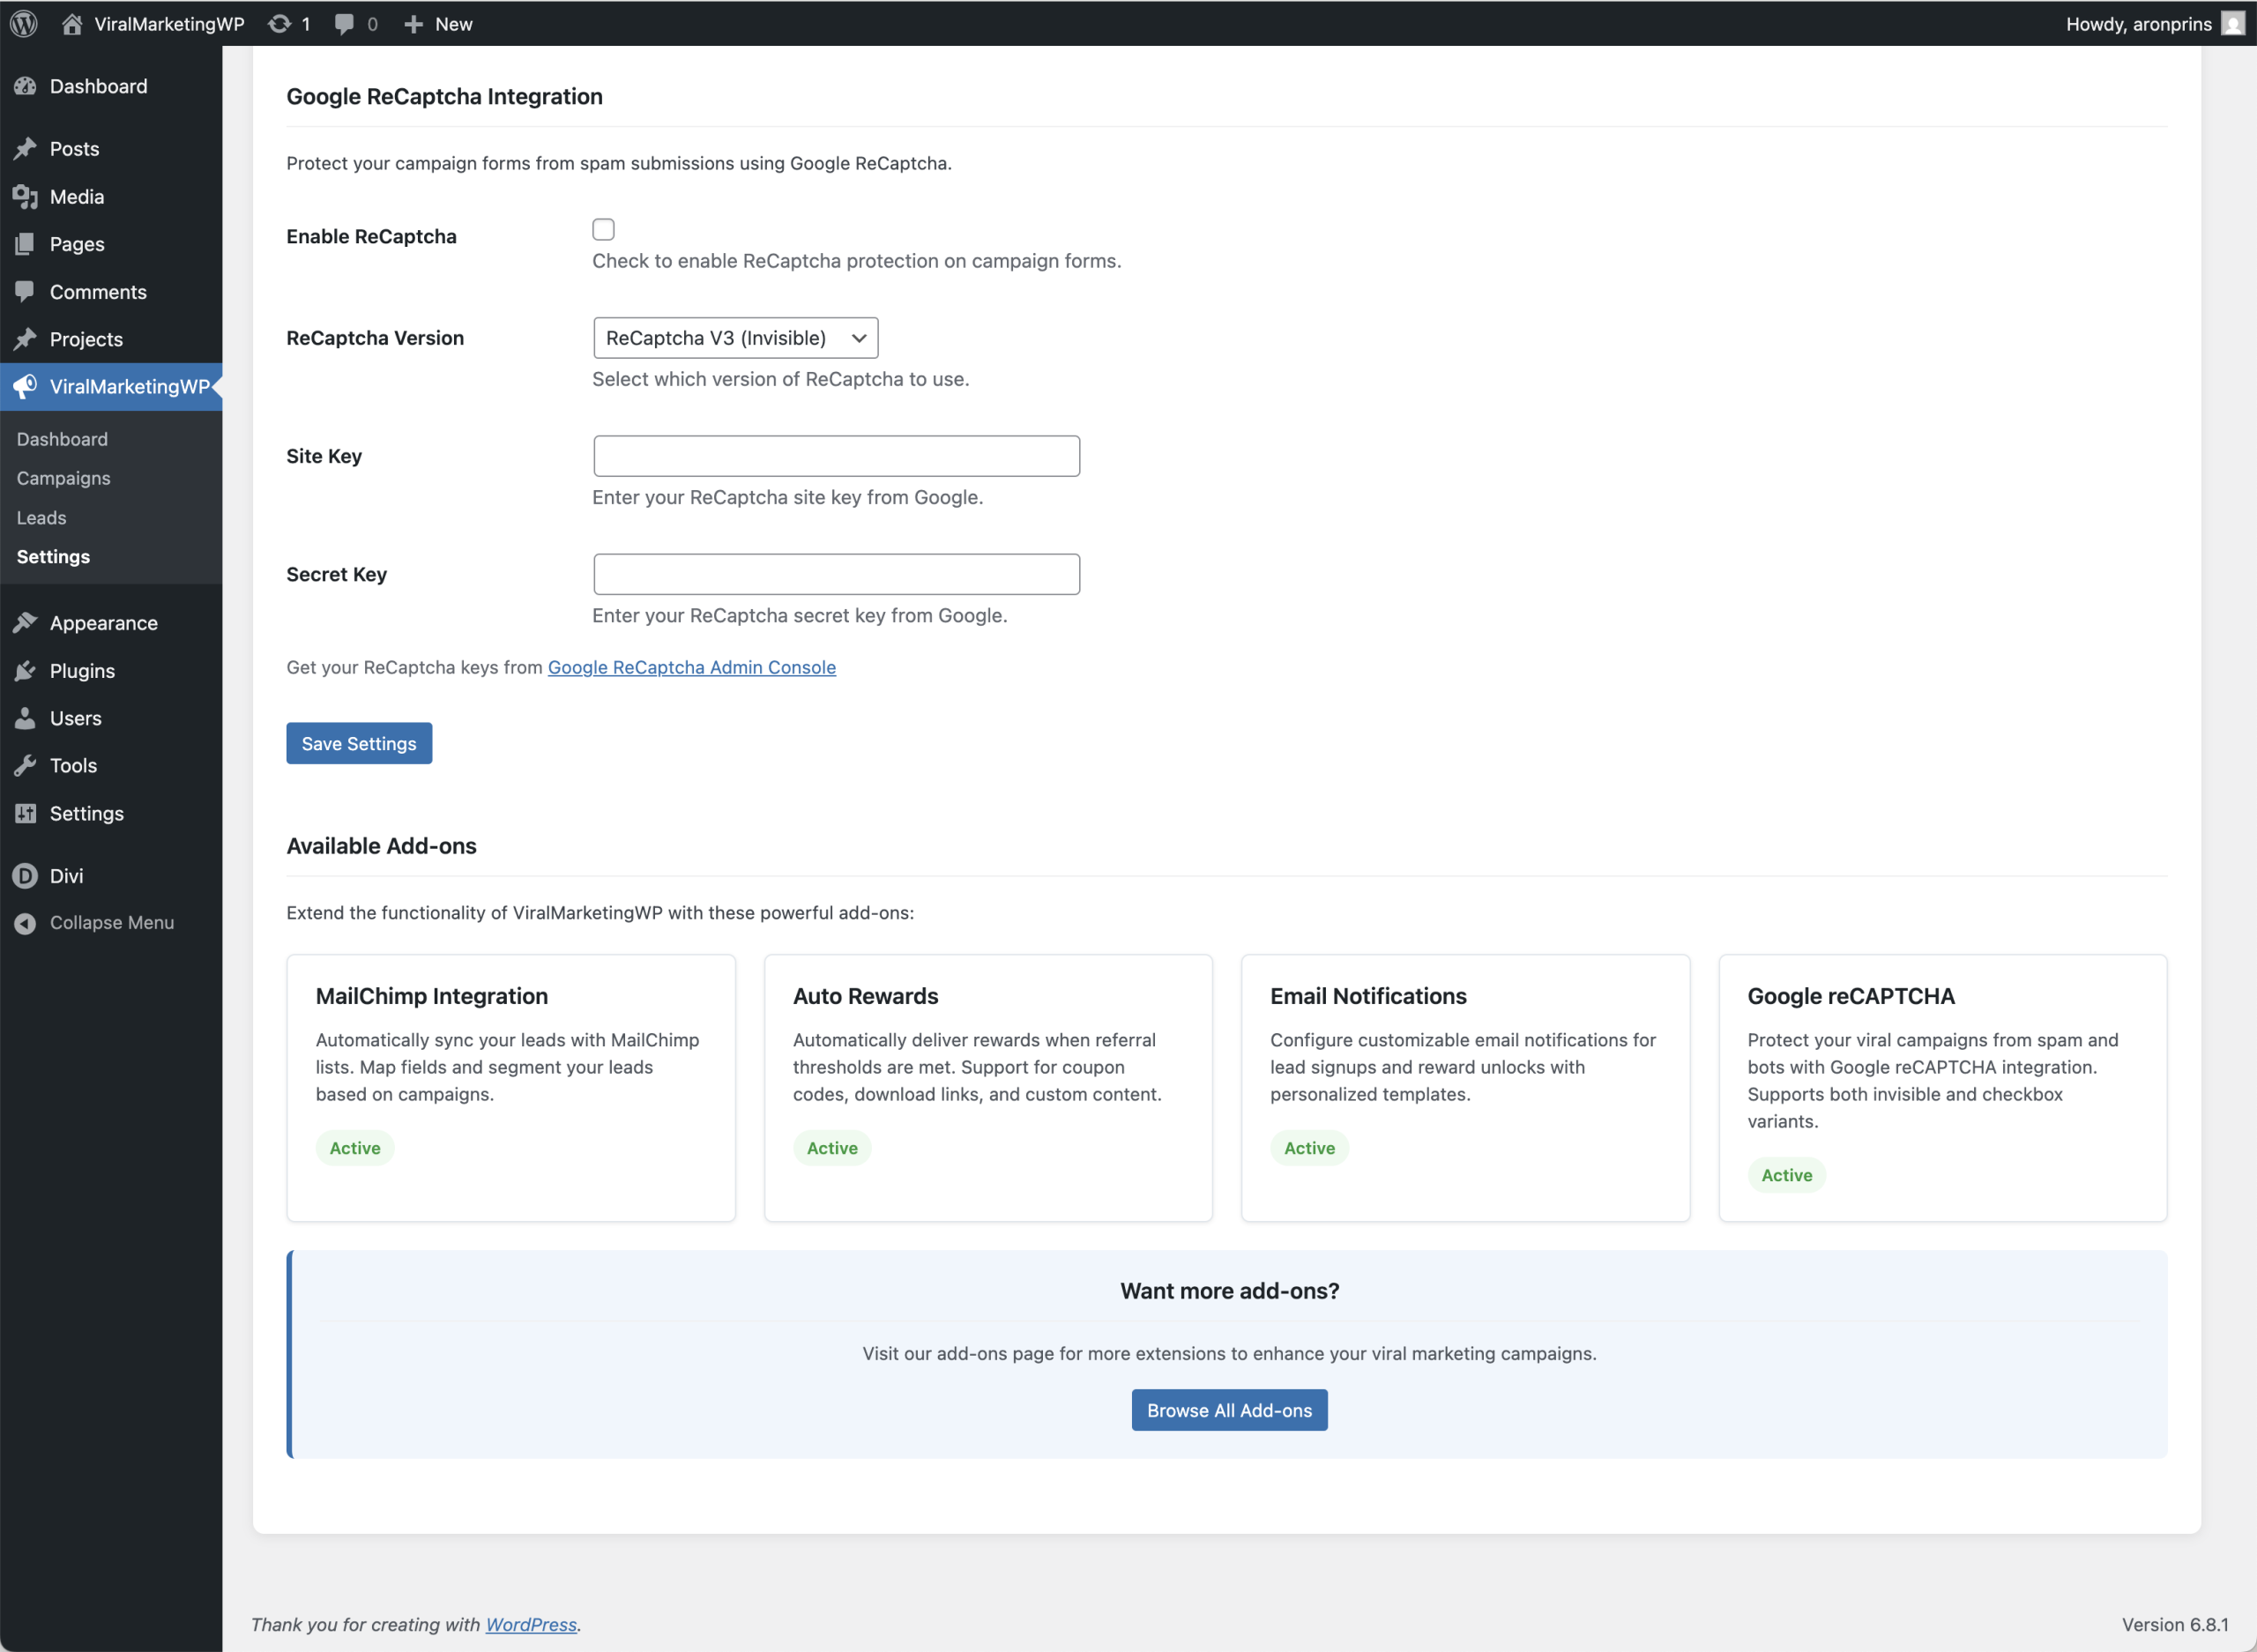Click the Settings sliders icon in the sidebar
Screen dimensions: 2257x1652
pyautogui.click(x=25, y=813)
